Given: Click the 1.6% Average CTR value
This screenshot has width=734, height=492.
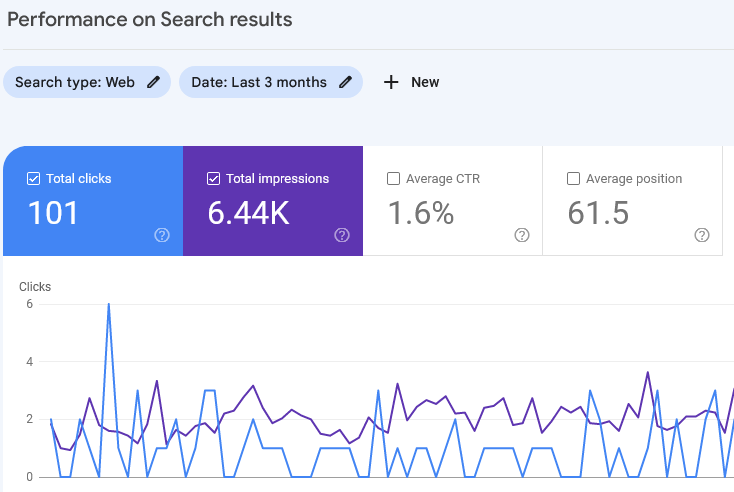Looking at the screenshot, I should pos(420,213).
